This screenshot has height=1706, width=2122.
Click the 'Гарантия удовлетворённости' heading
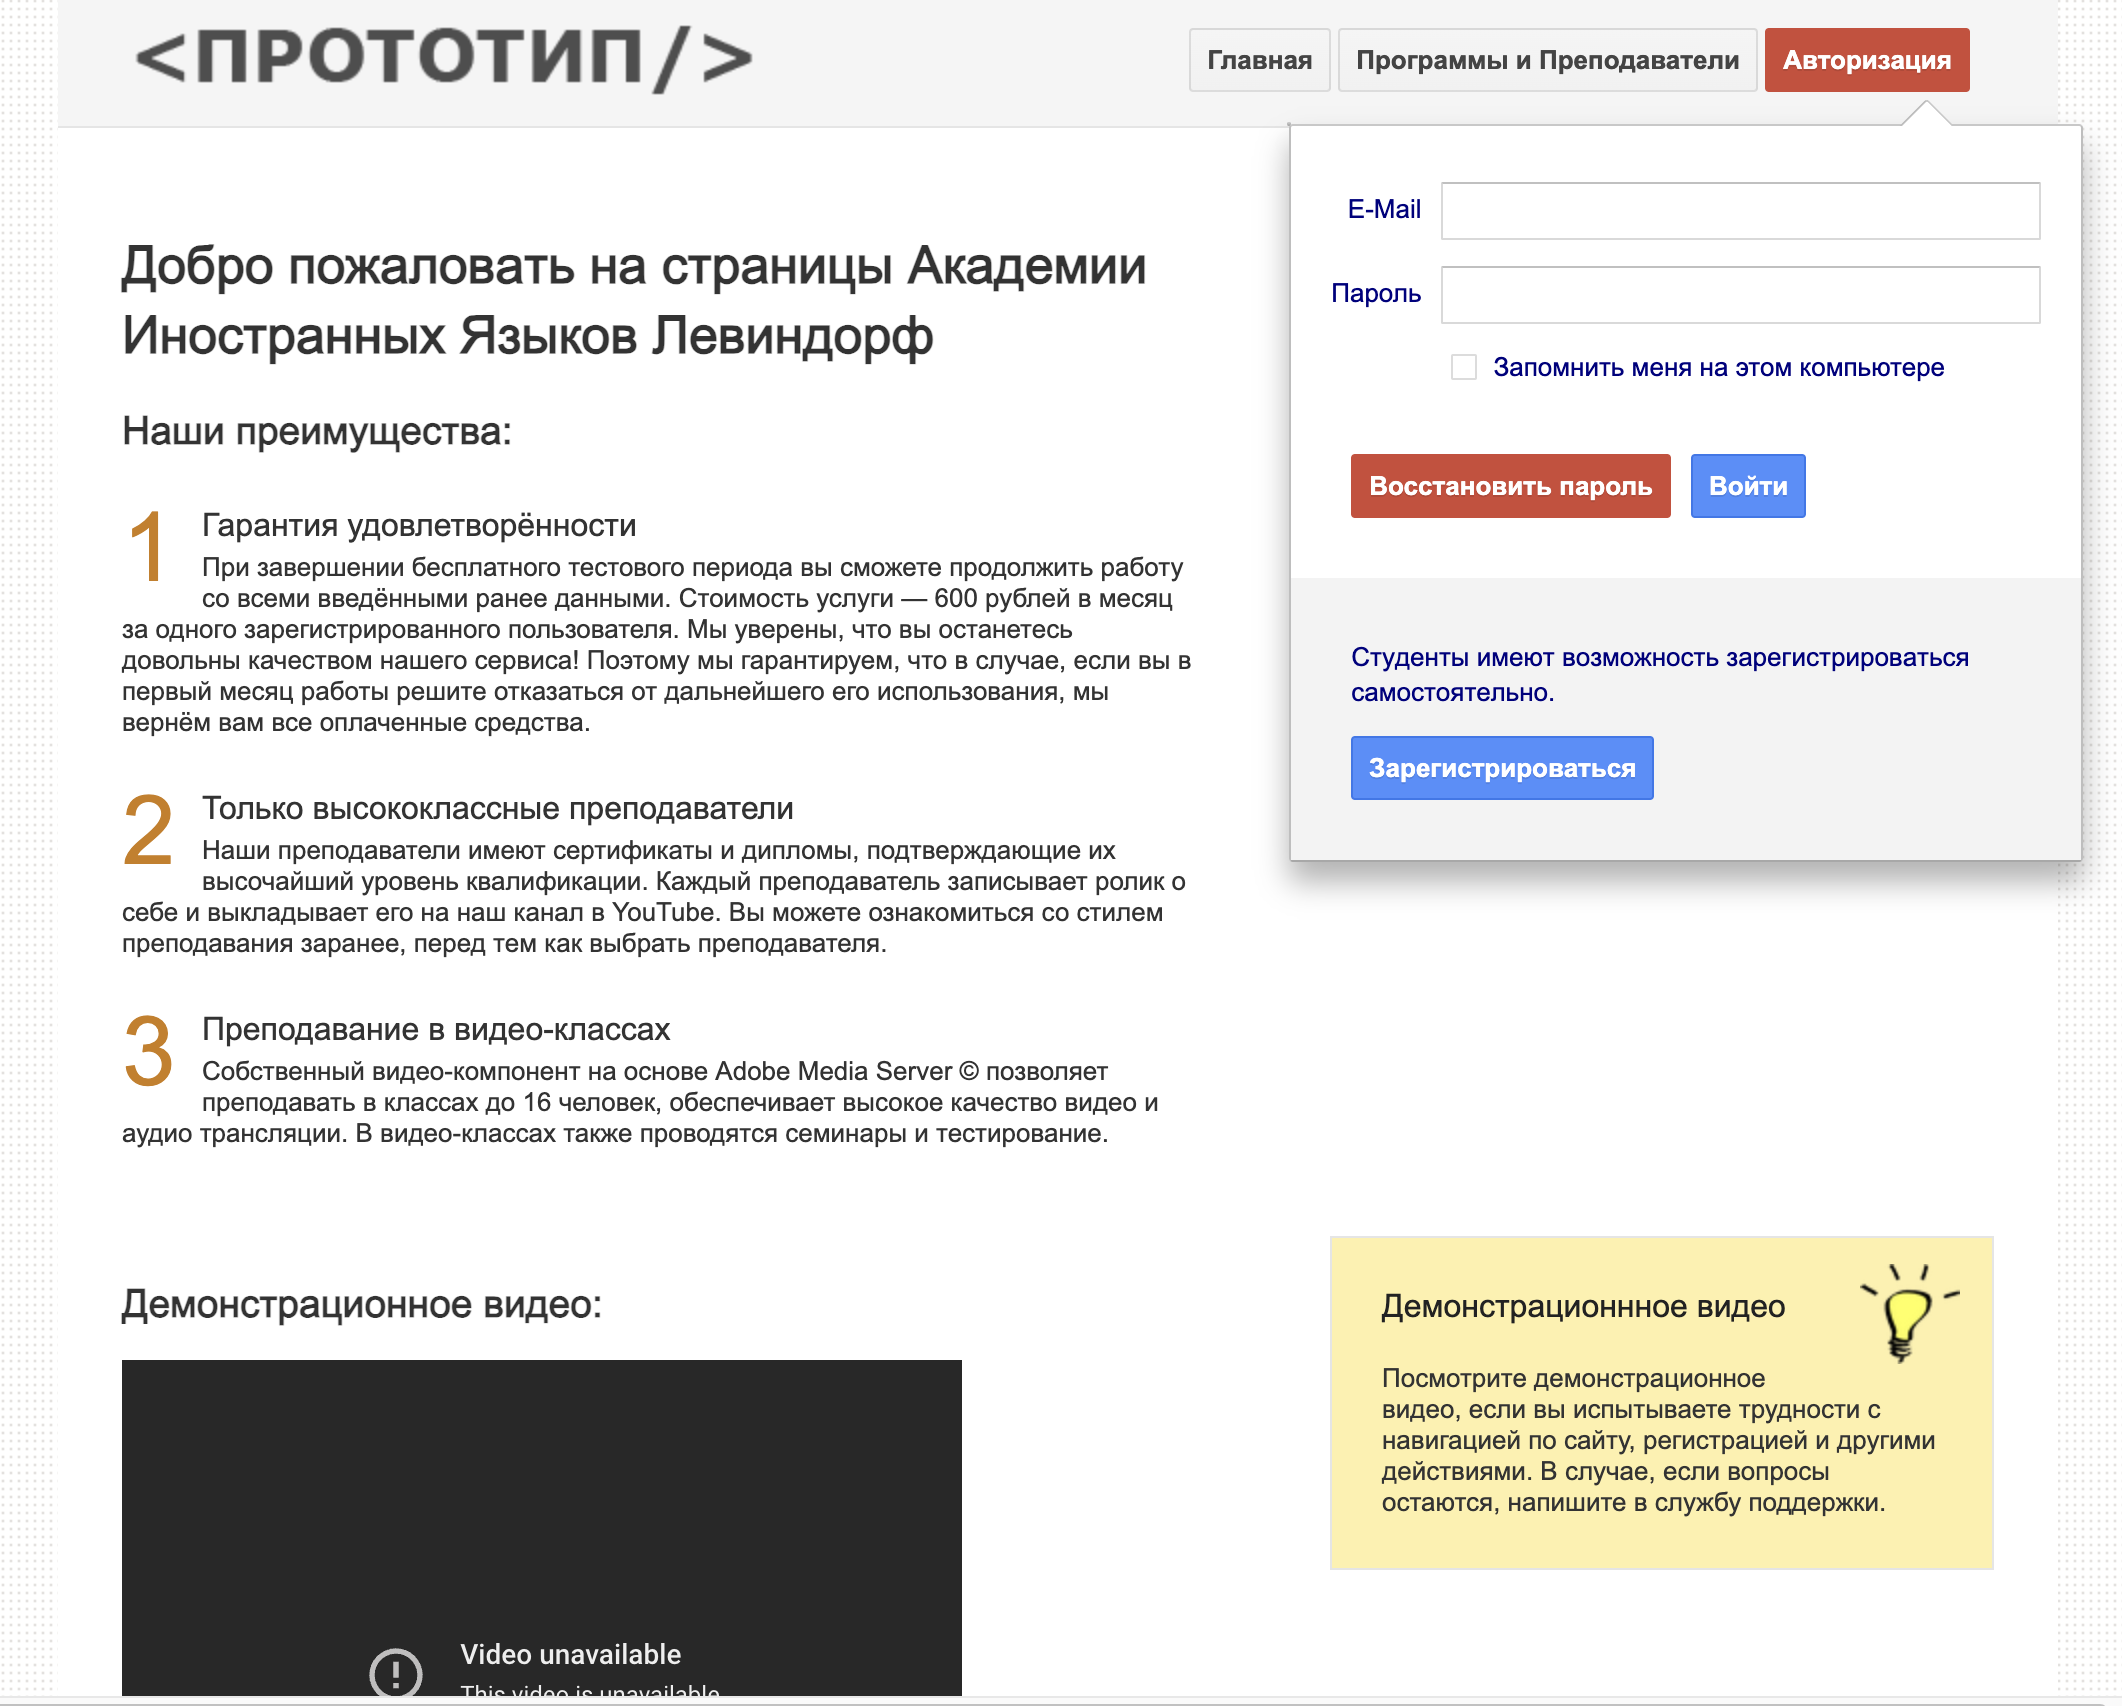click(419, 525)
